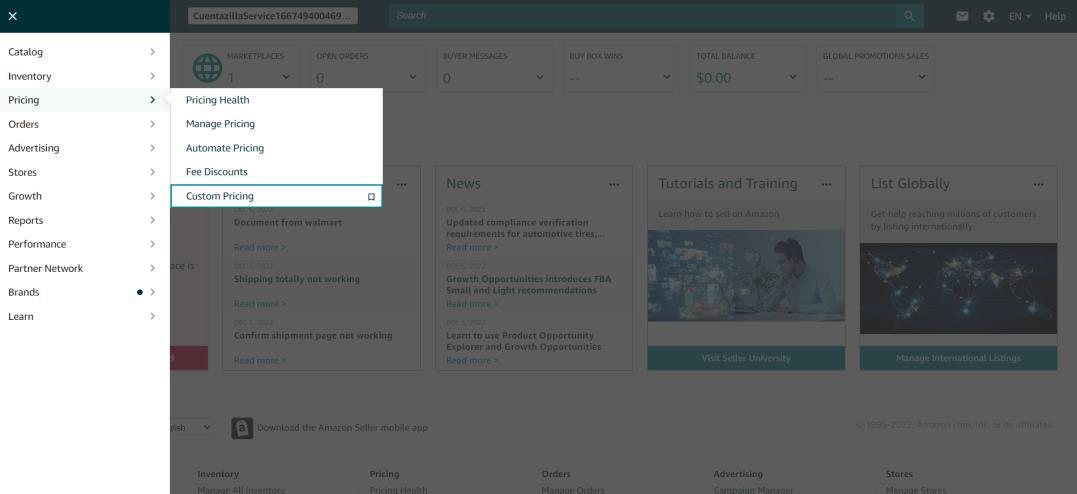Open options menu left of News card
The image size is (1077, 494).
(x=402, y=184)
